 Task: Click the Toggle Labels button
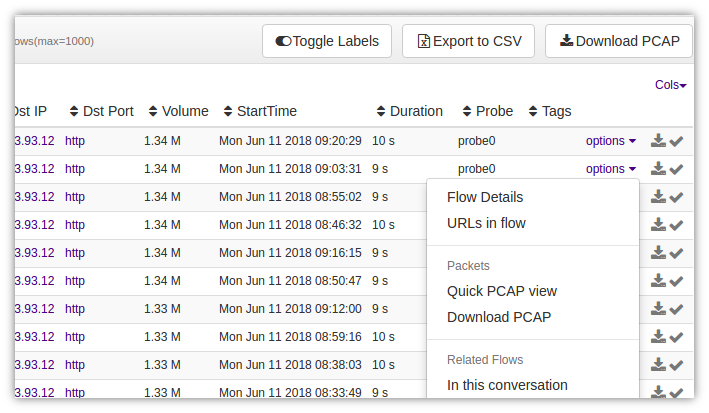pos(327,41)
